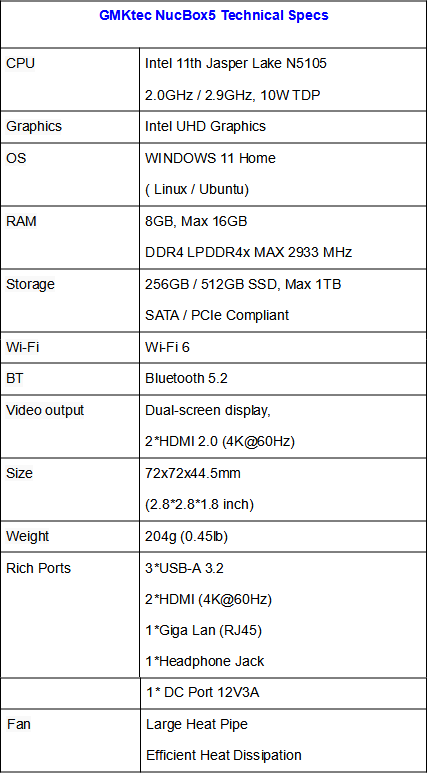Click DDR4 LPDDR4x MAX 2933 MHz text
Image resolution: width=427 pixels, height=773 pixels.
click(249, 252)
